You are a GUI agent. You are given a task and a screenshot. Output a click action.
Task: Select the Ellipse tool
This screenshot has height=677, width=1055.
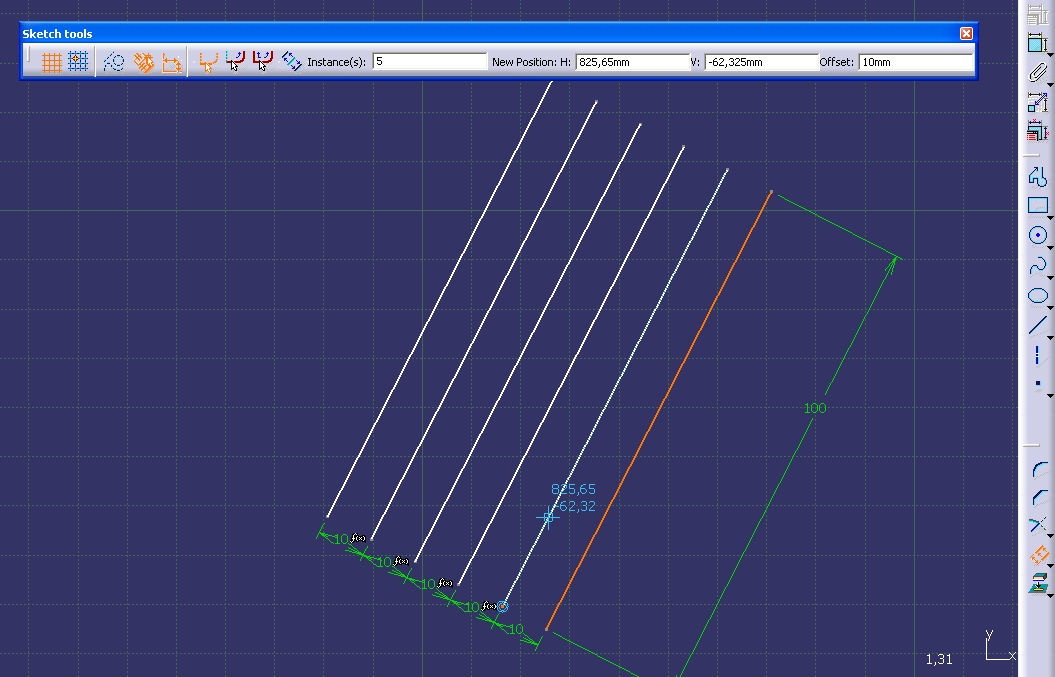coord(1038,295)
